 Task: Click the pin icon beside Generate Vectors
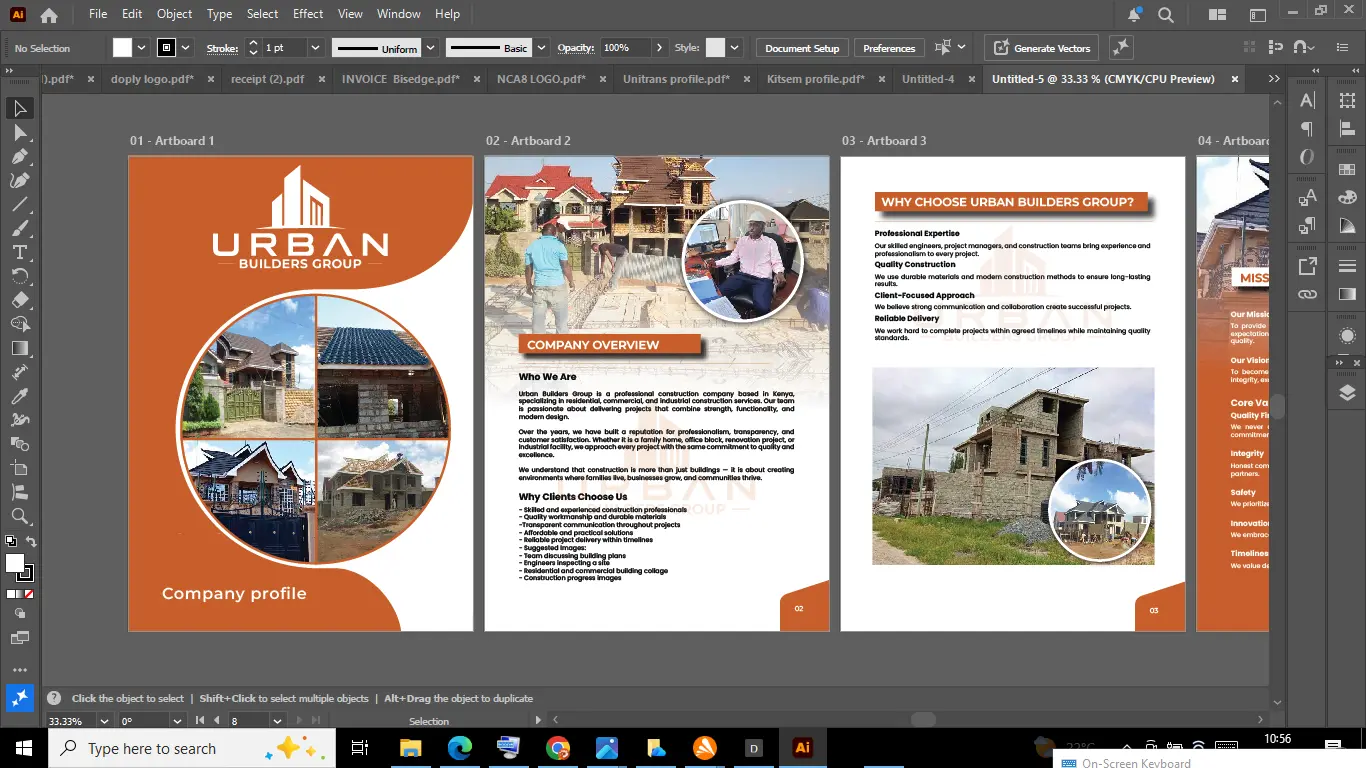(x=1121, y=47)
